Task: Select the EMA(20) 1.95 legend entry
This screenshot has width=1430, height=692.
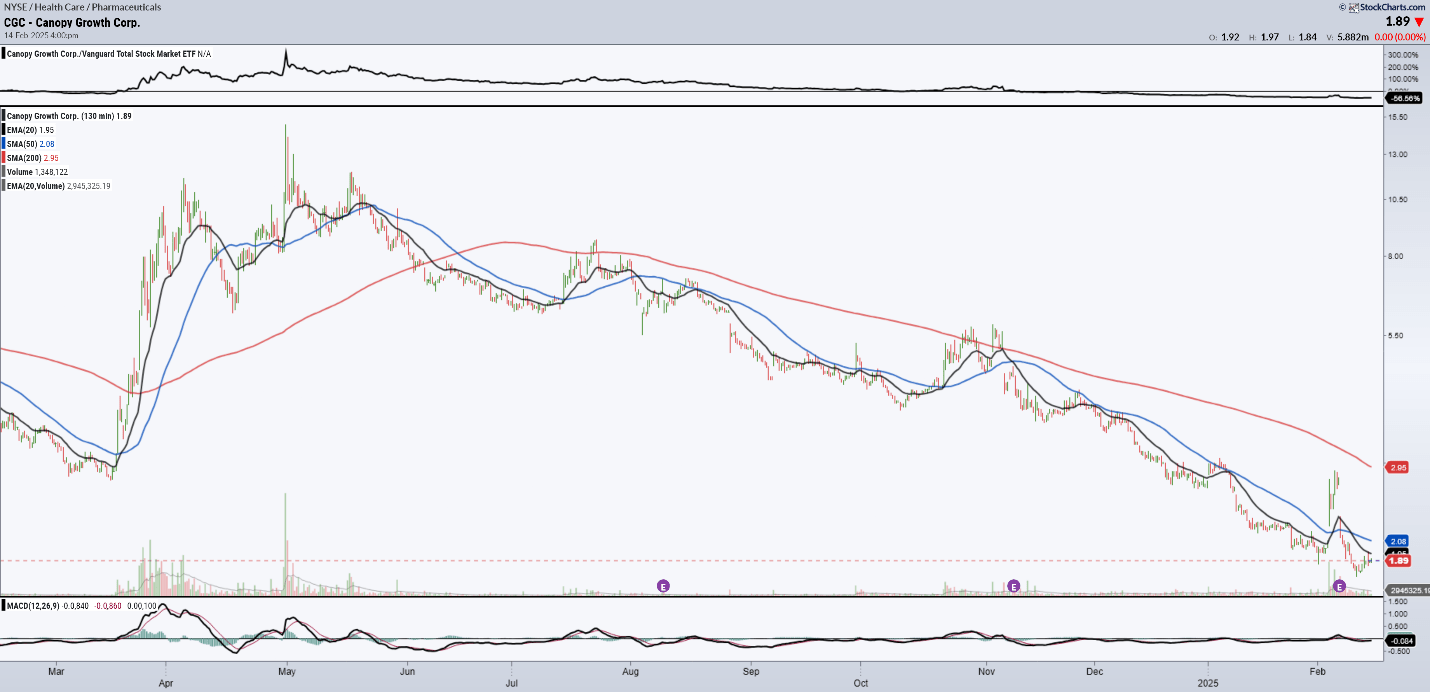Action: pyautogui.click(x=29, y=130)
